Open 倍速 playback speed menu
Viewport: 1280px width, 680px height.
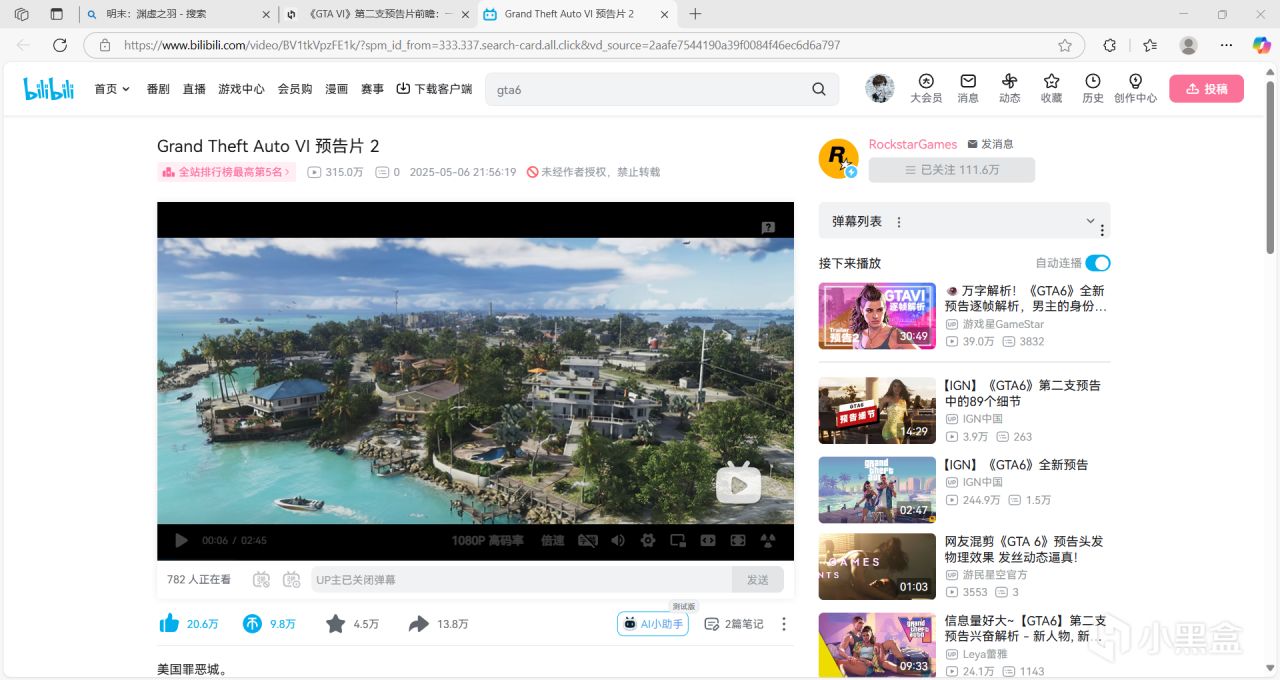[x=553, y=540]
